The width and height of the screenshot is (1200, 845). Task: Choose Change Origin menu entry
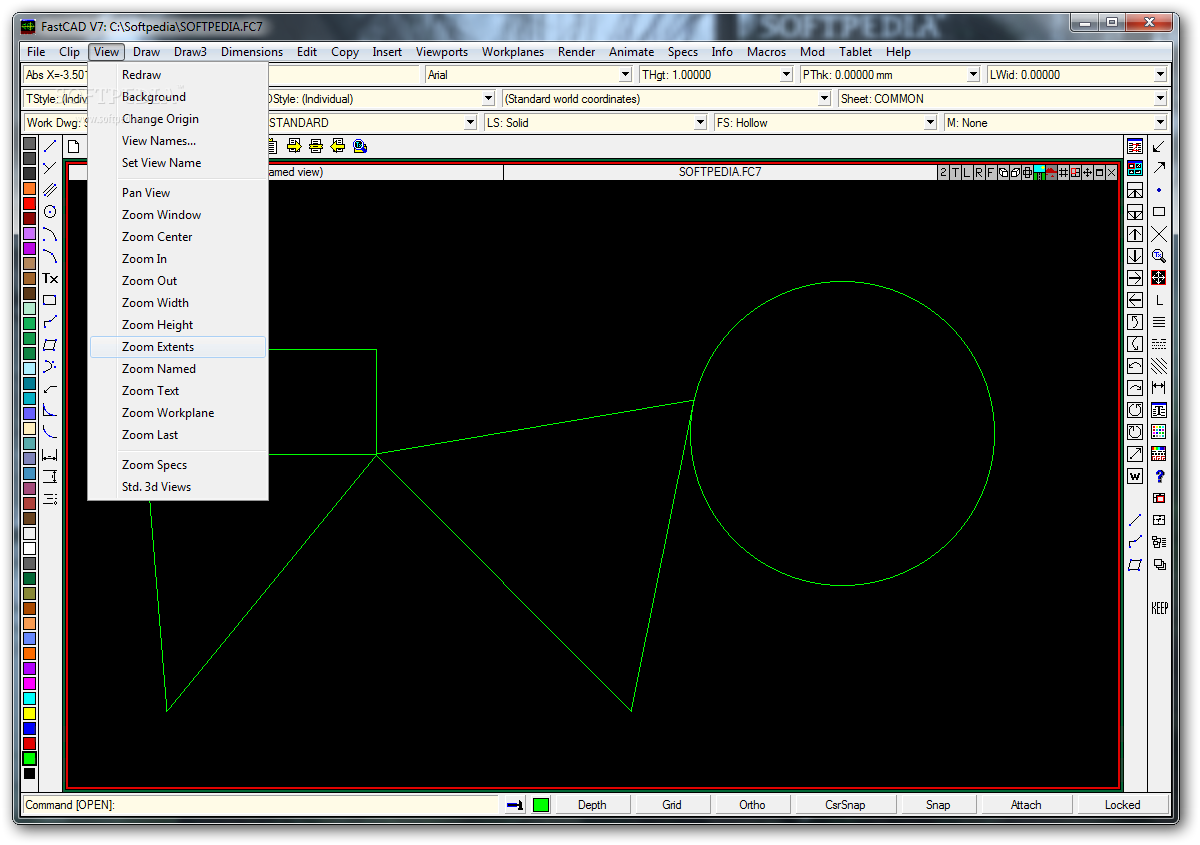click(178, 119)
